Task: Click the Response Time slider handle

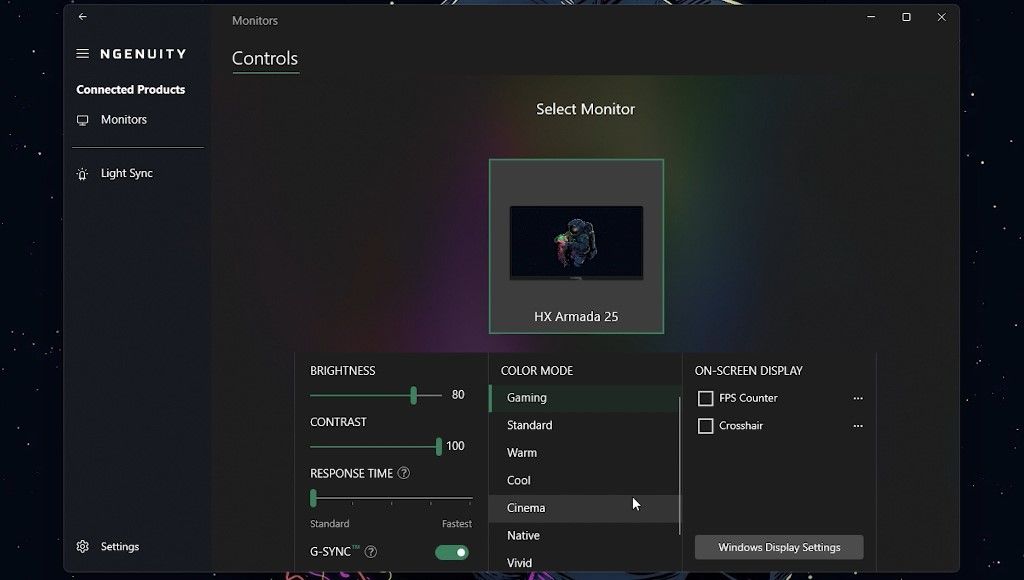Action: [313, 498]
